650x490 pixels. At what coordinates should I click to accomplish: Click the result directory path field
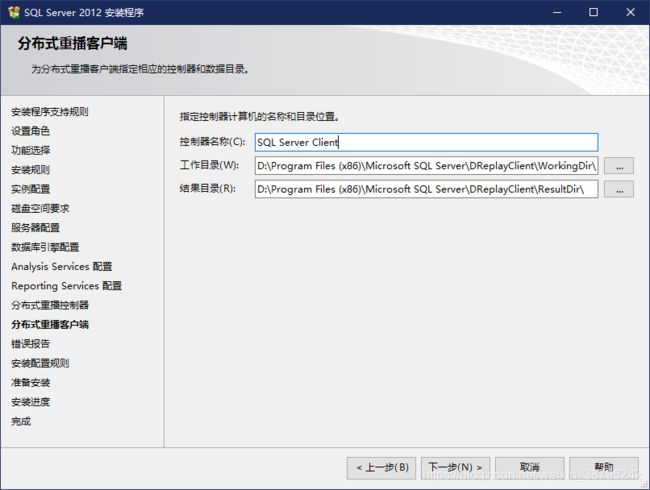coord(426,189)
